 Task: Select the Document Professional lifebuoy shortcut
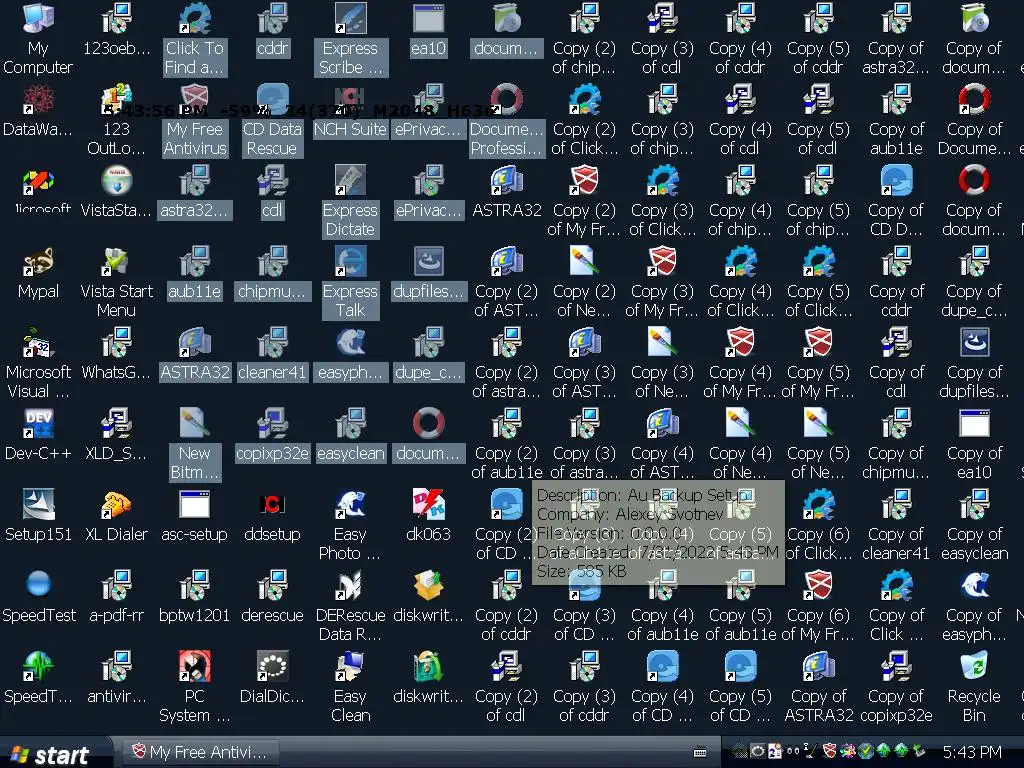point(506,100)
